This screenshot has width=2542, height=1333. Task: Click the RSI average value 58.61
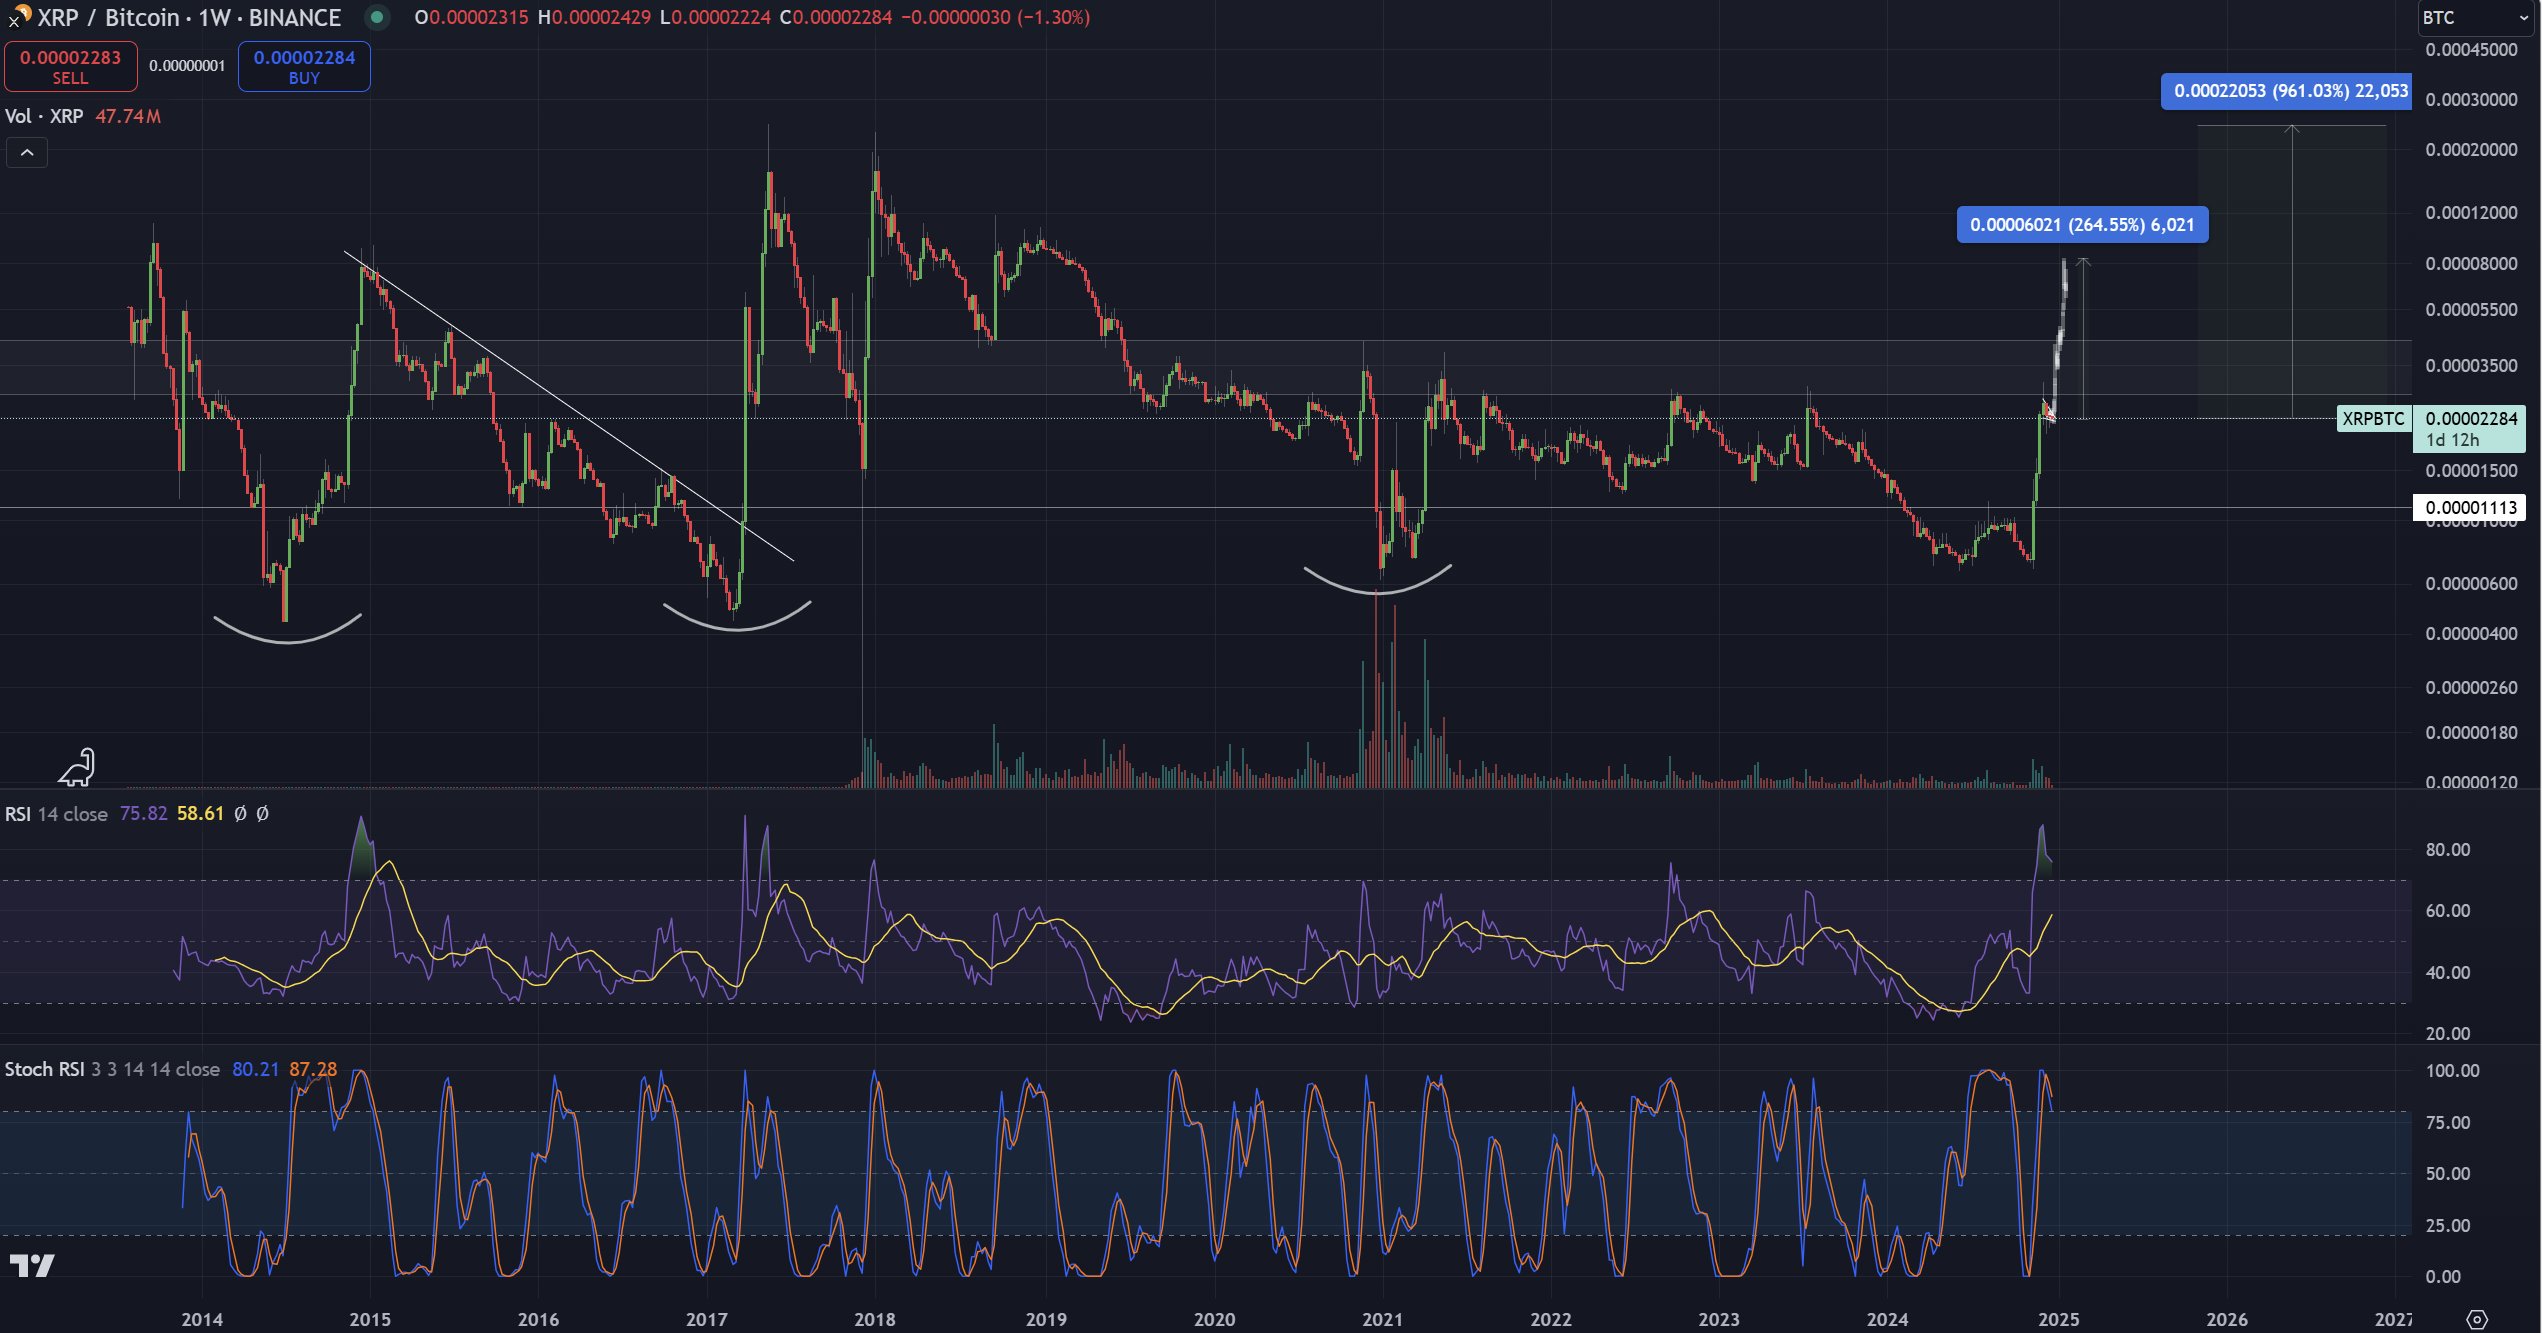200,814
